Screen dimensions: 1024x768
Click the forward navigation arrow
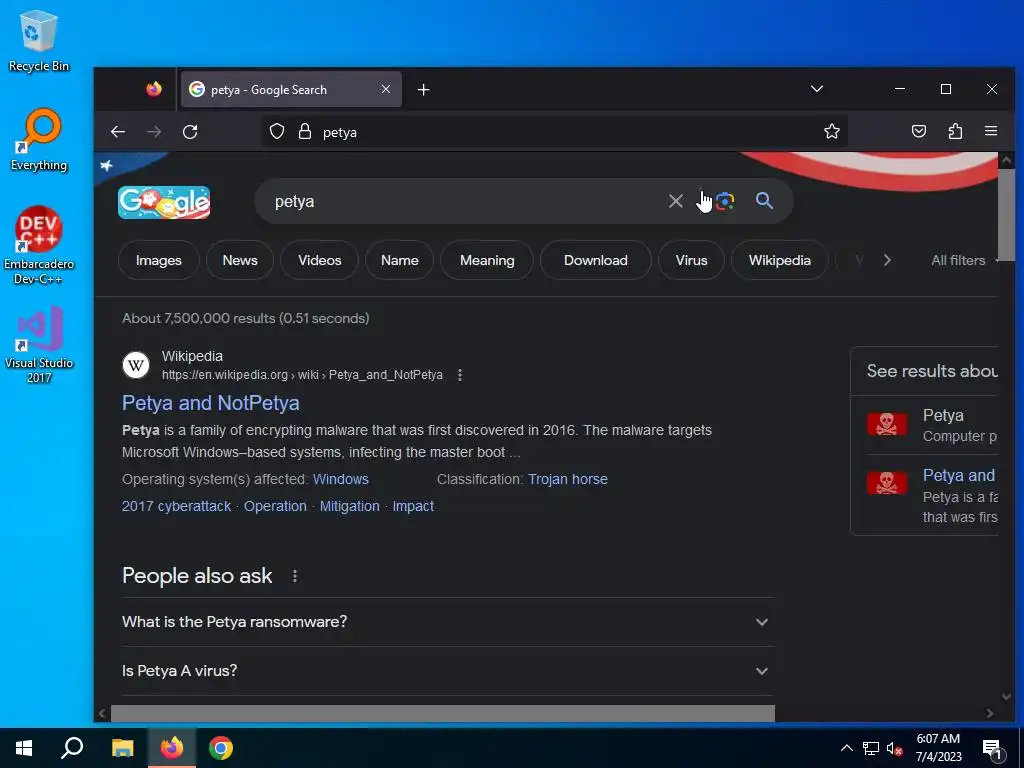point(154,132)
